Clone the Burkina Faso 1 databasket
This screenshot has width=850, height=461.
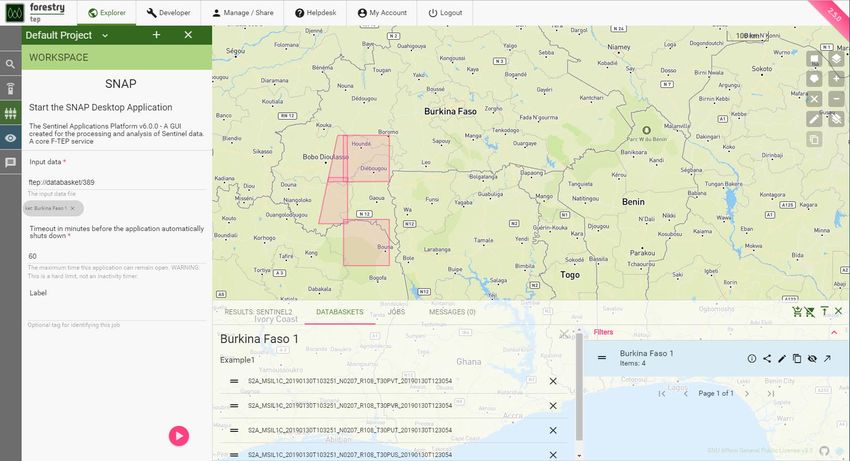tap(797, 358)
